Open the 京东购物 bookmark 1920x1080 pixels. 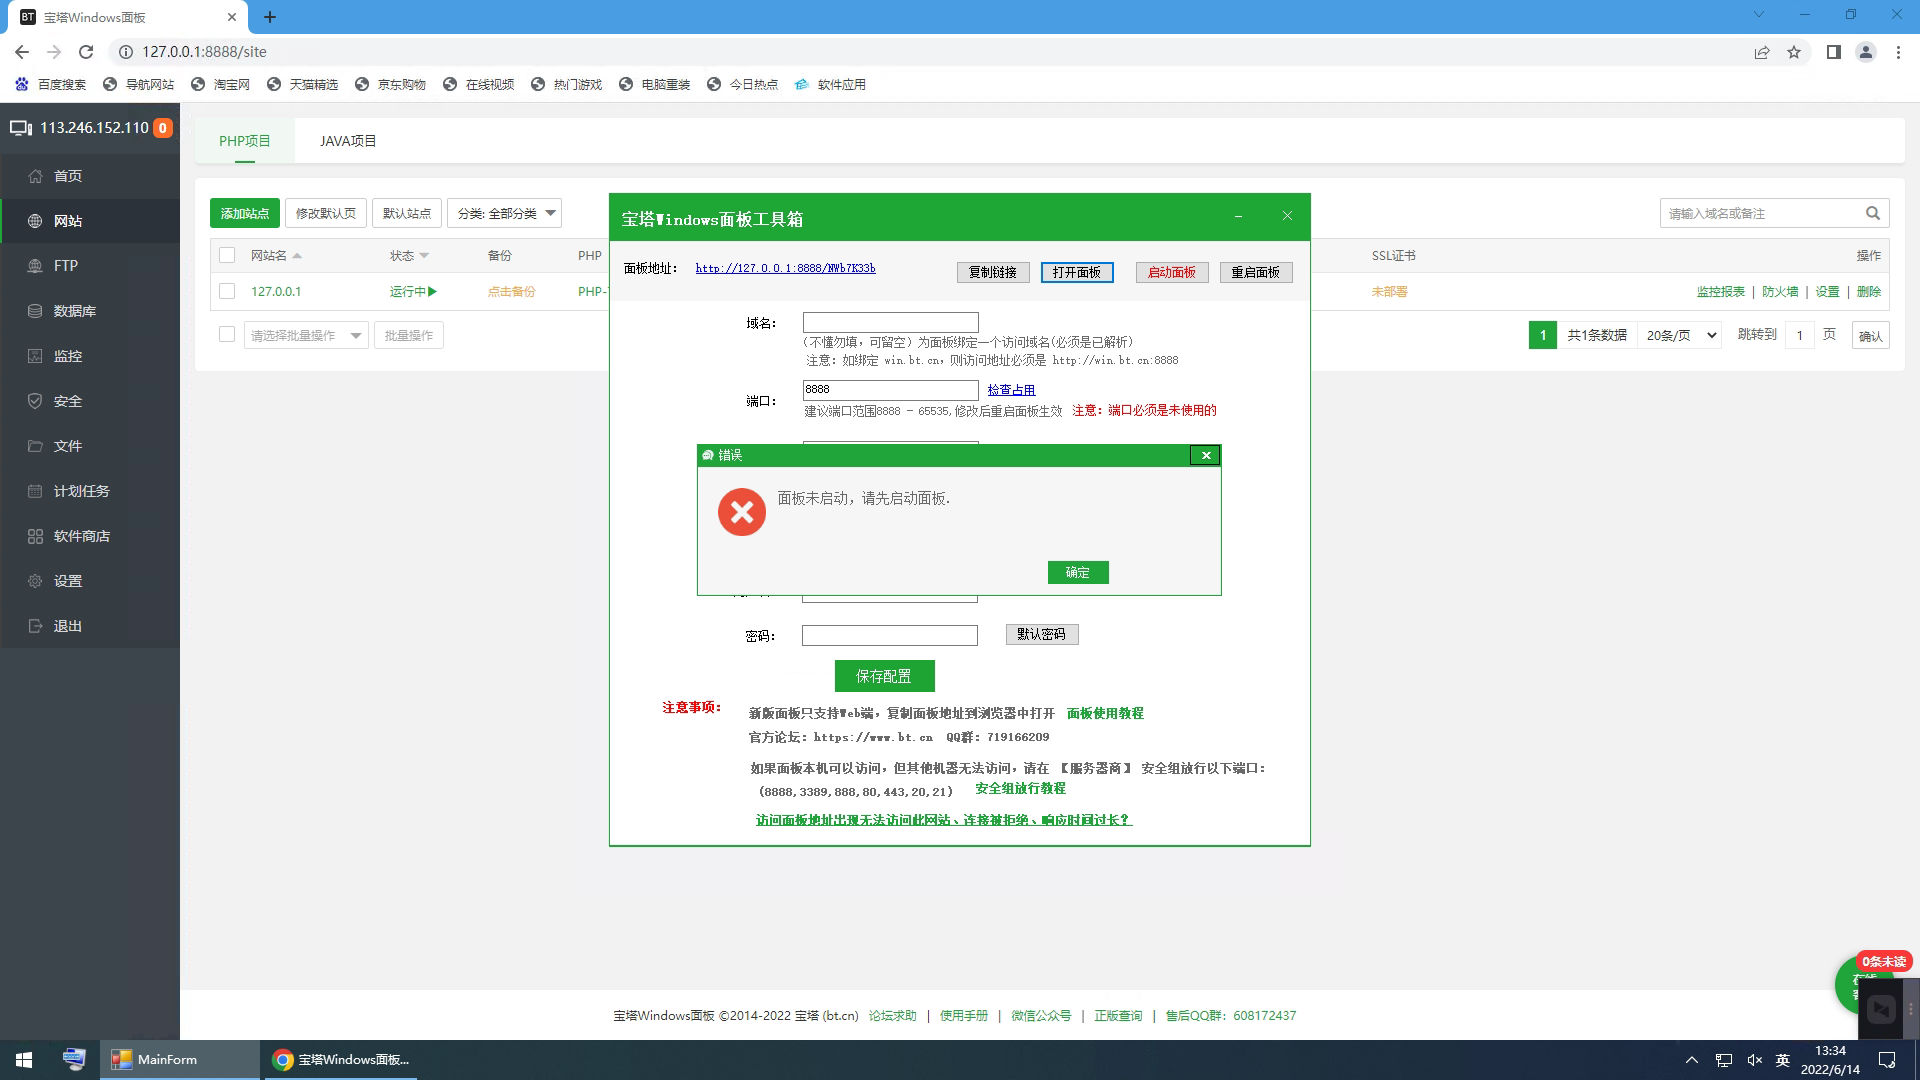pyautogui.click(x=390, y=85)
